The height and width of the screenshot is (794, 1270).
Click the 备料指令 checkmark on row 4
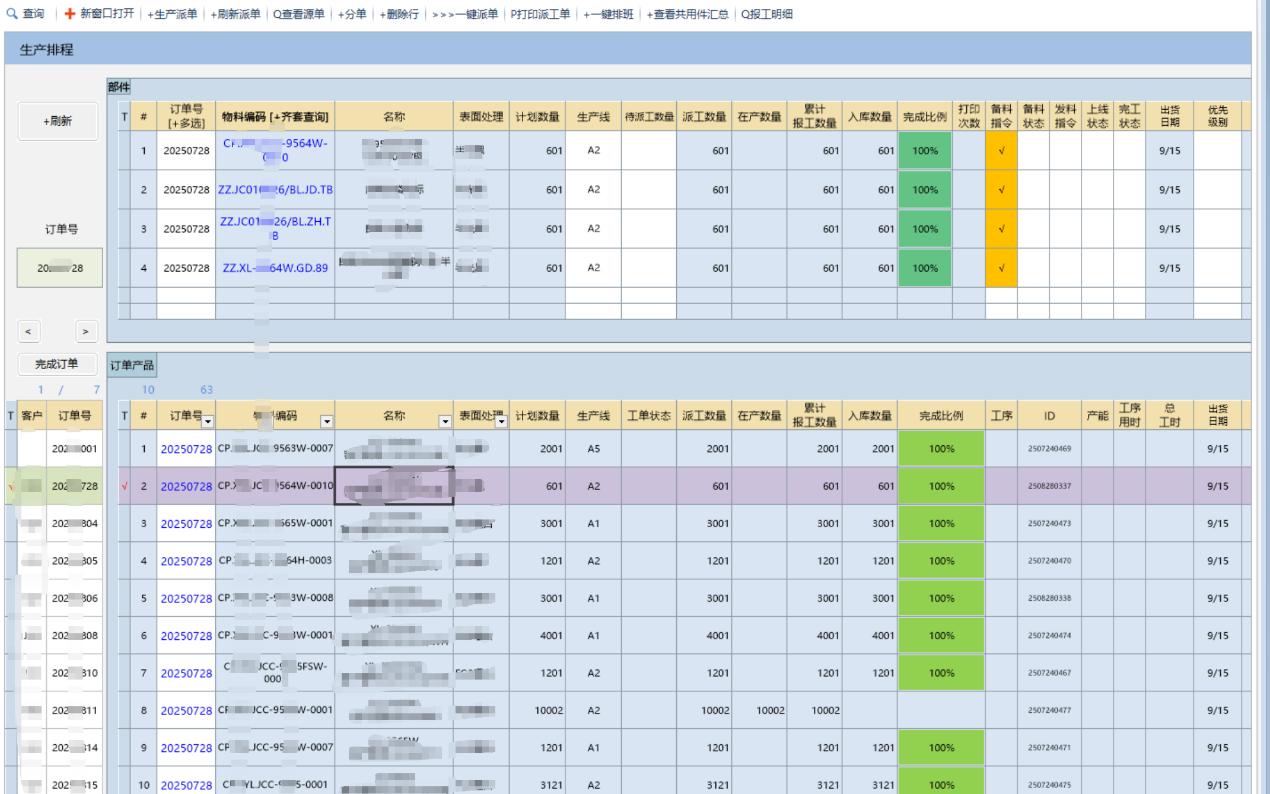(x=1001, y=267)
